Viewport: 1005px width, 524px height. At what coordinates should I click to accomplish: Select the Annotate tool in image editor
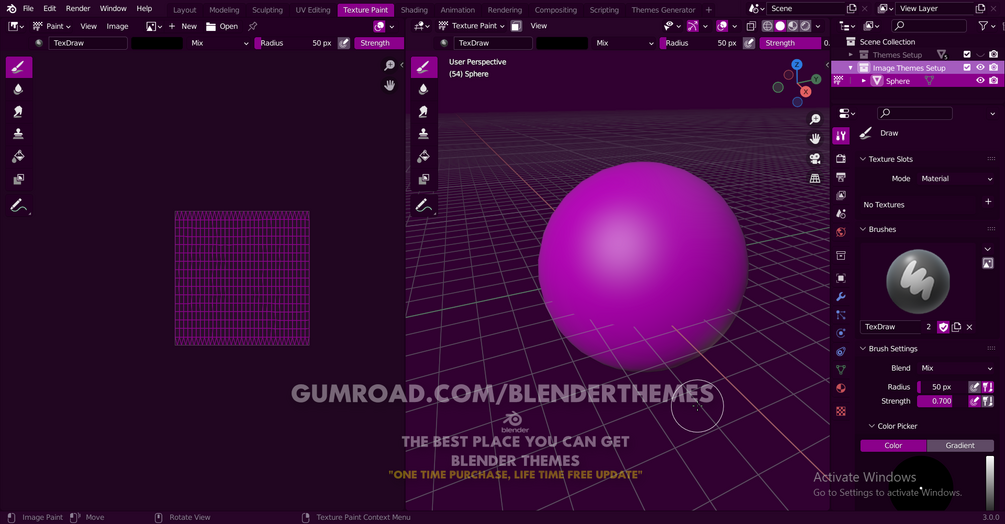[19, 206]
